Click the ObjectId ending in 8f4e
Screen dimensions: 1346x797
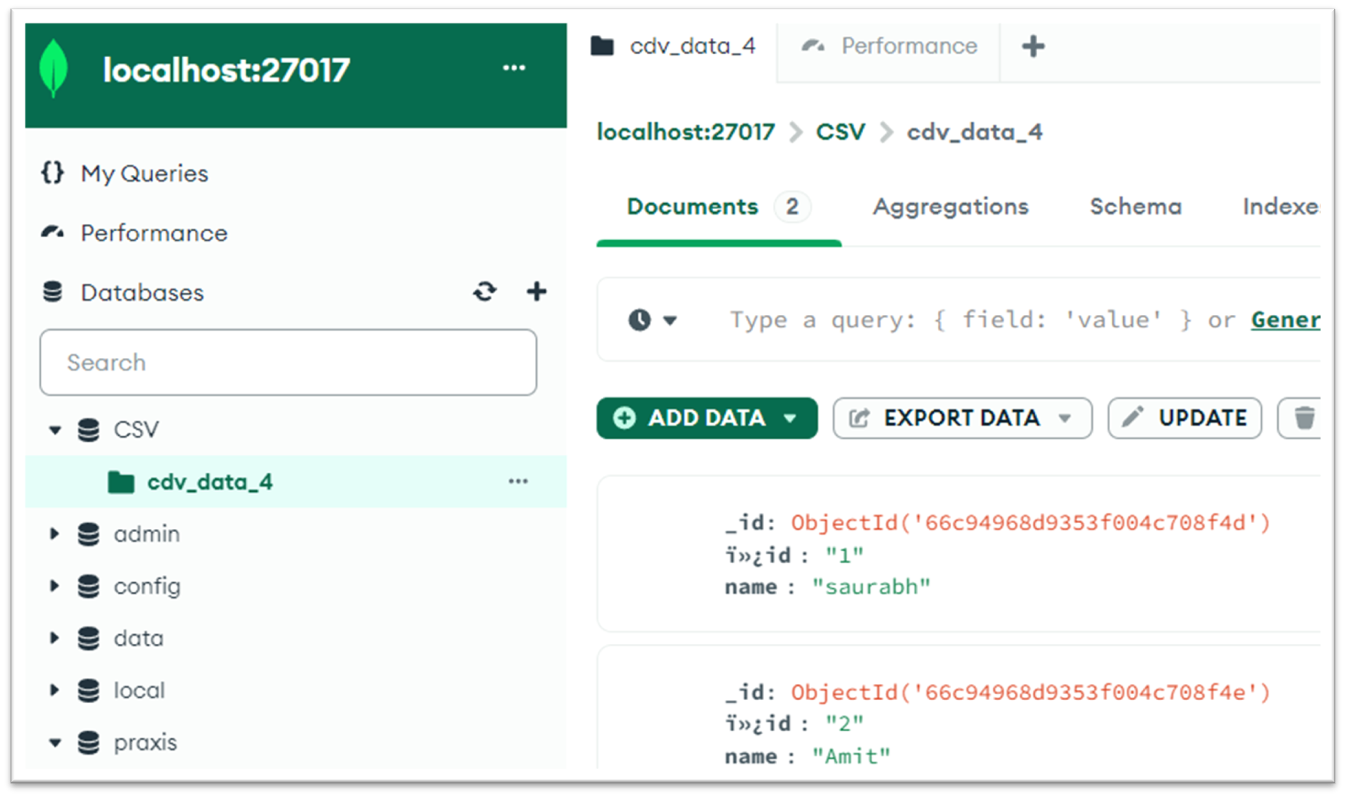(x=1030, y=692)
